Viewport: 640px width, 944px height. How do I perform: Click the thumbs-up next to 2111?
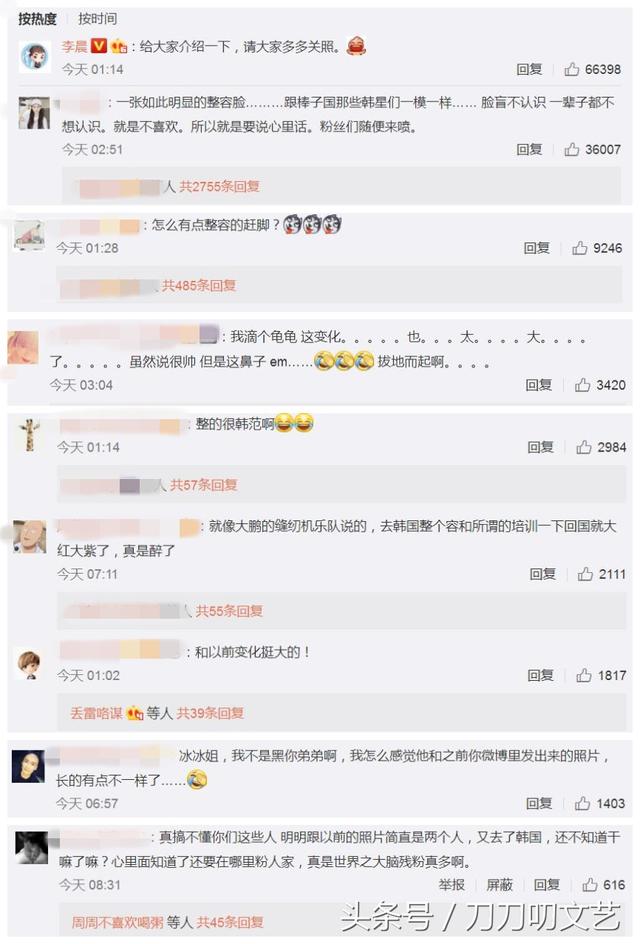pyautogui.click(x=585, y=574)
